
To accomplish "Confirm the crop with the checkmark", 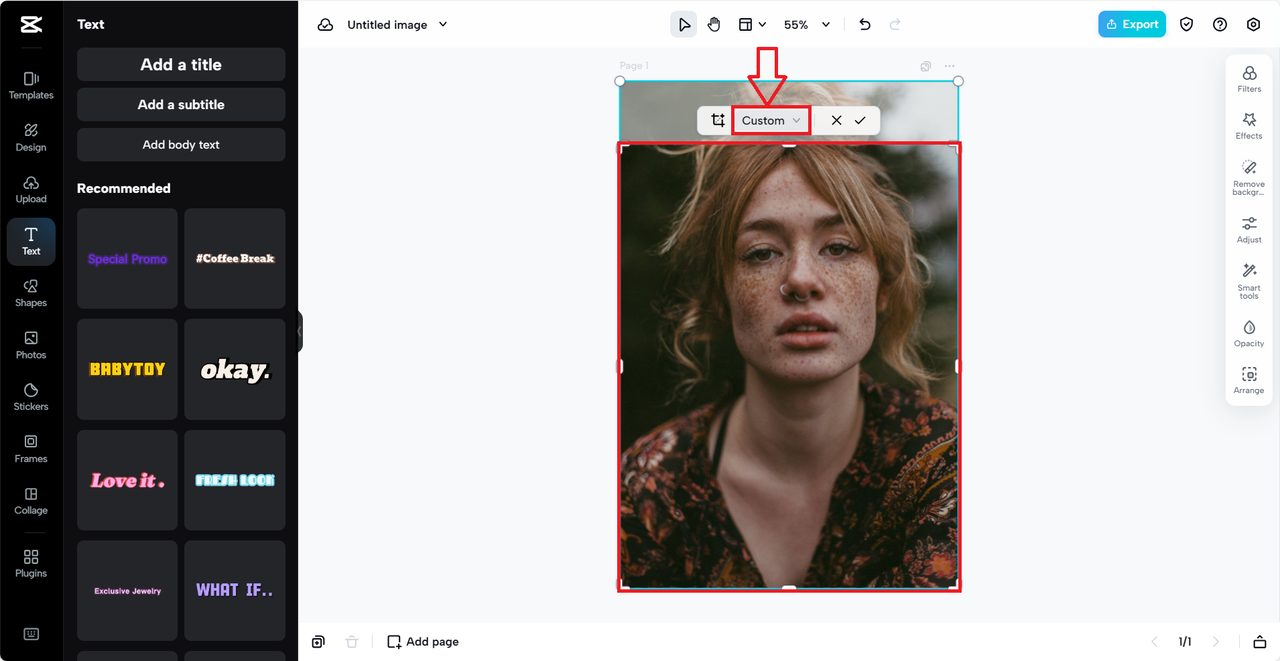I will click(x=860, y=120).
